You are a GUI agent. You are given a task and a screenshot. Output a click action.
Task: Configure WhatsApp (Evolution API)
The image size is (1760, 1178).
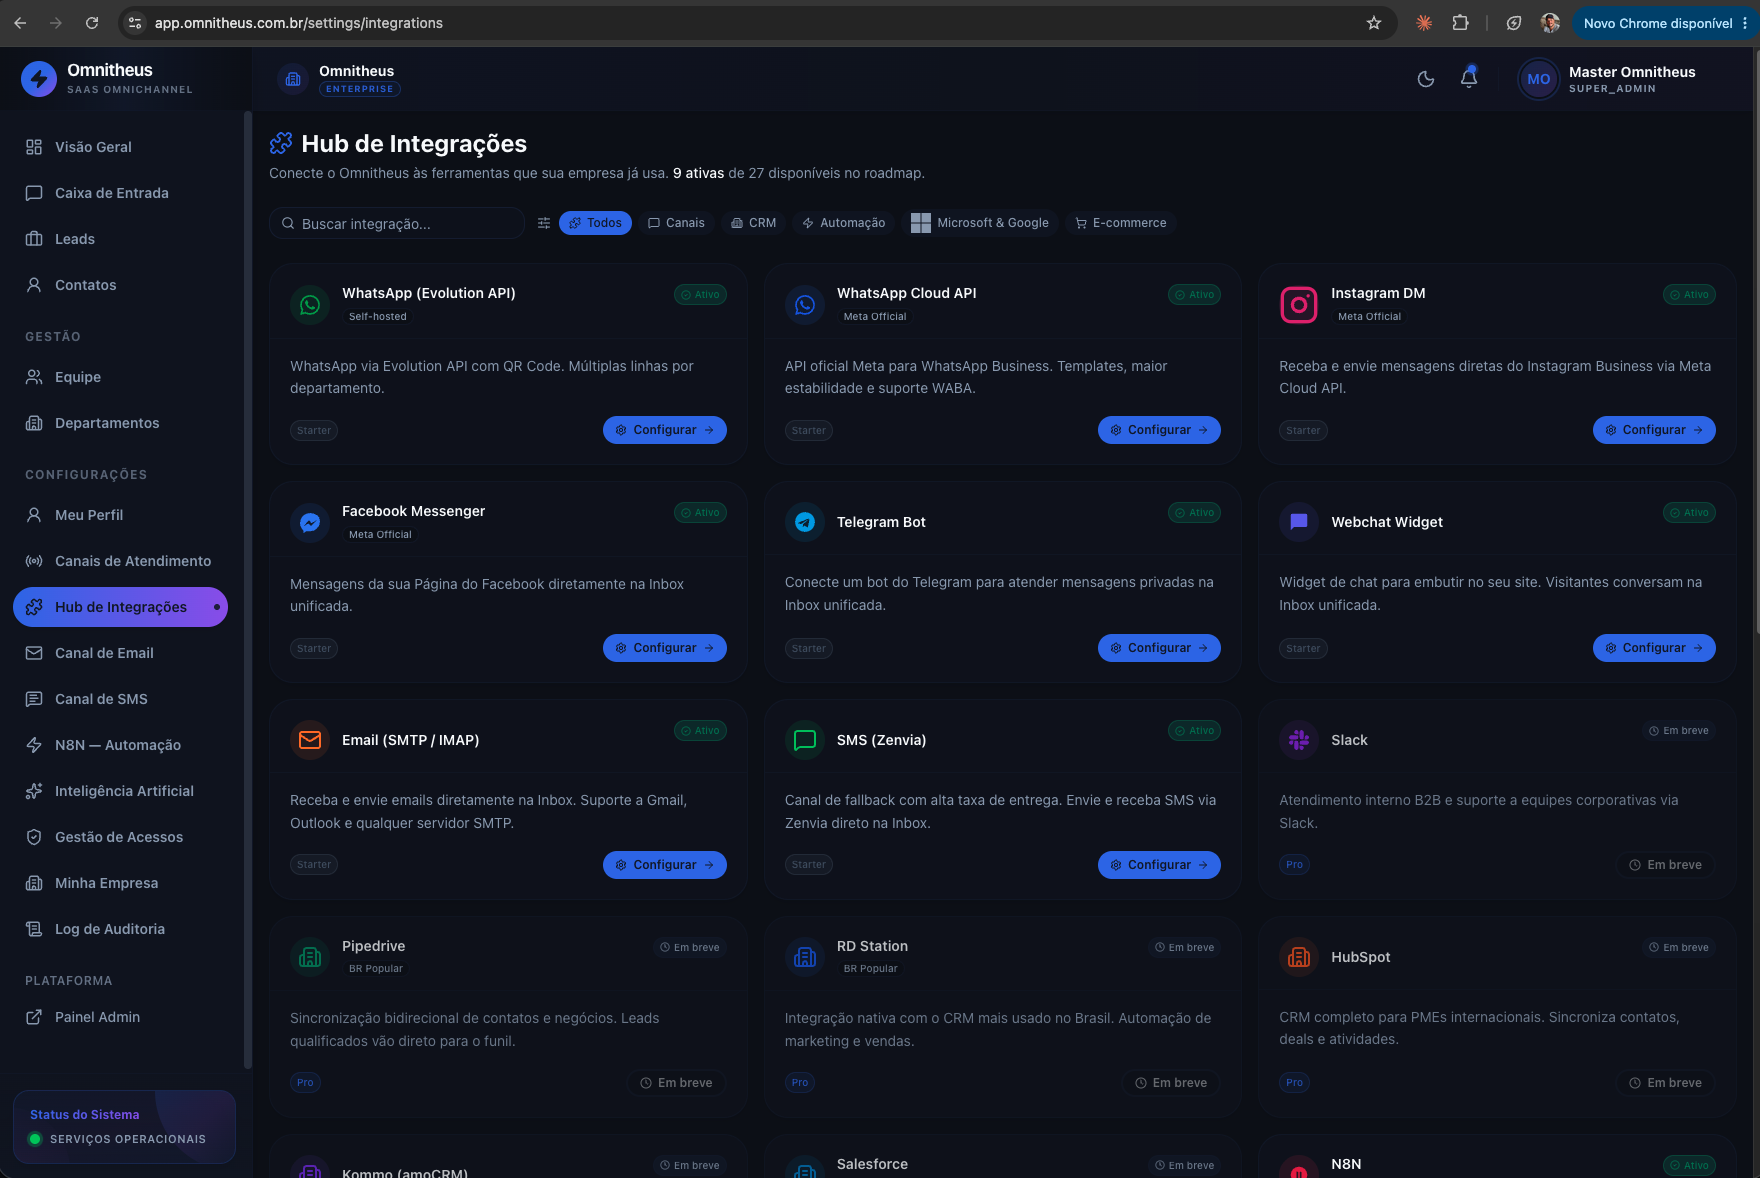point(665,430)
